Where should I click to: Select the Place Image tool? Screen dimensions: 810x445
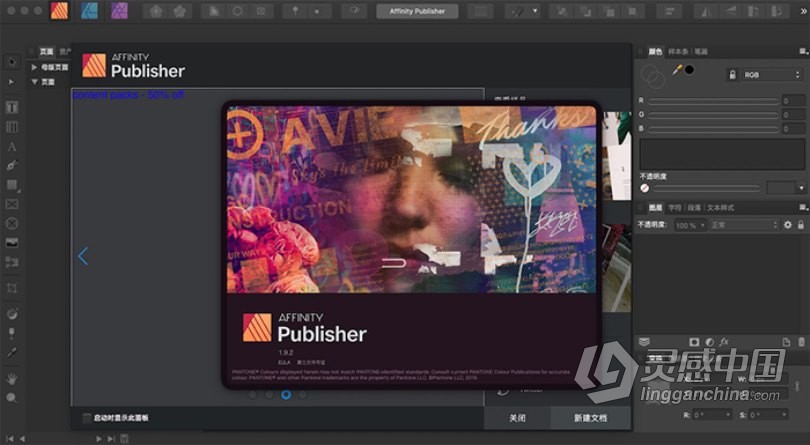[x=12, y=242]
